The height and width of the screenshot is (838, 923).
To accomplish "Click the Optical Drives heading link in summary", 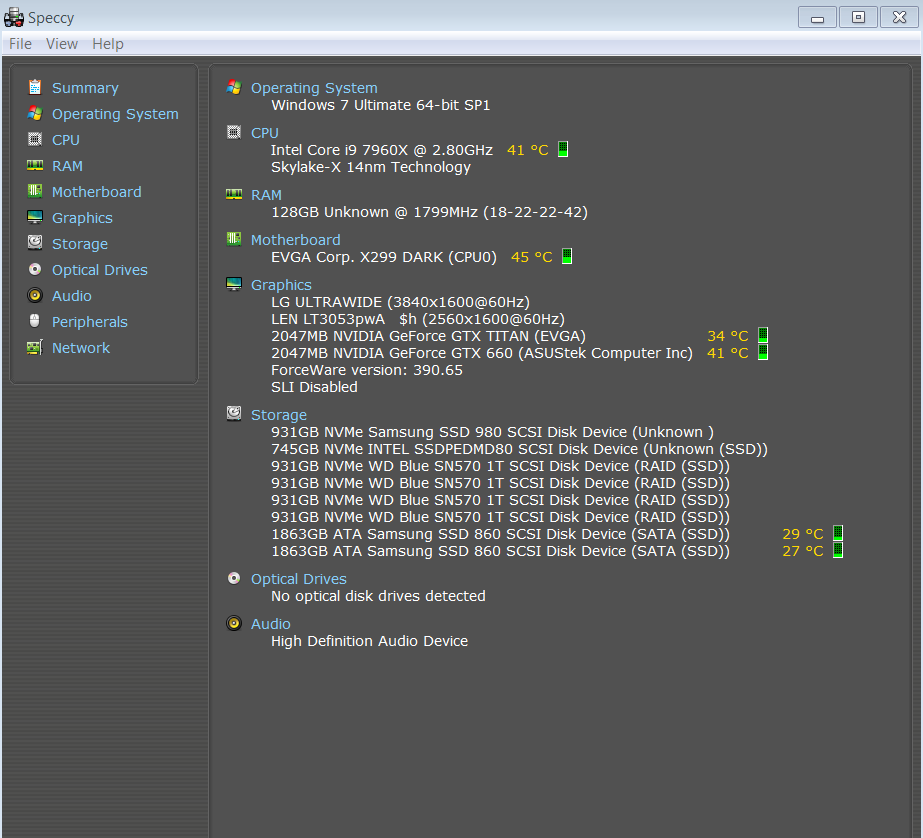I will pos(299,579).
